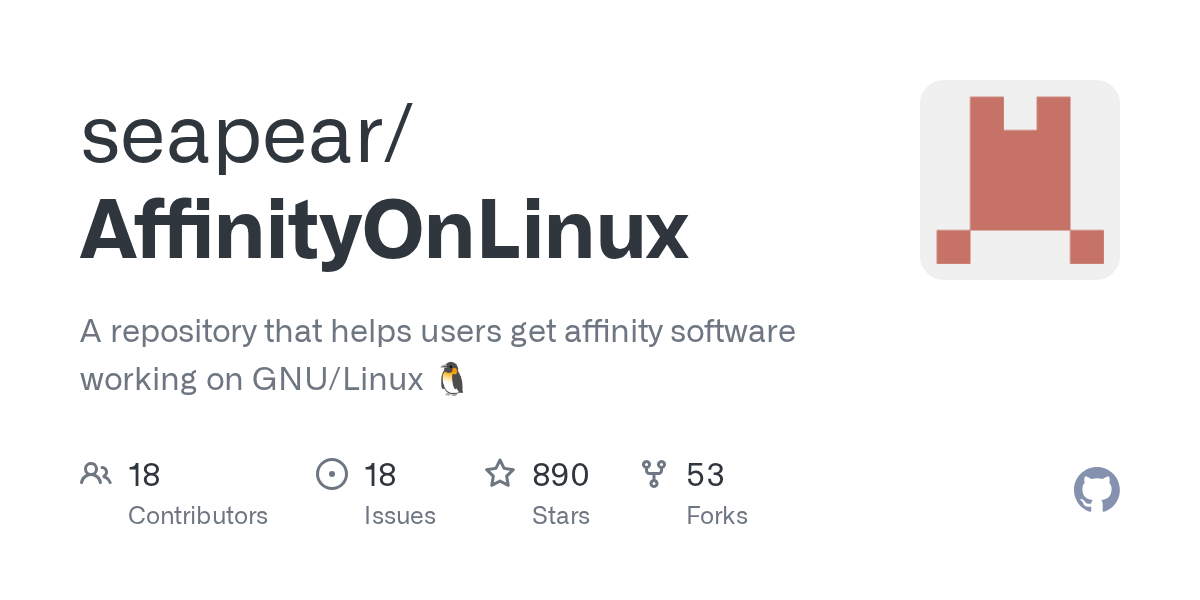Click the Contributors people icon
This screenshot has height=600, width=1200.
96,474
